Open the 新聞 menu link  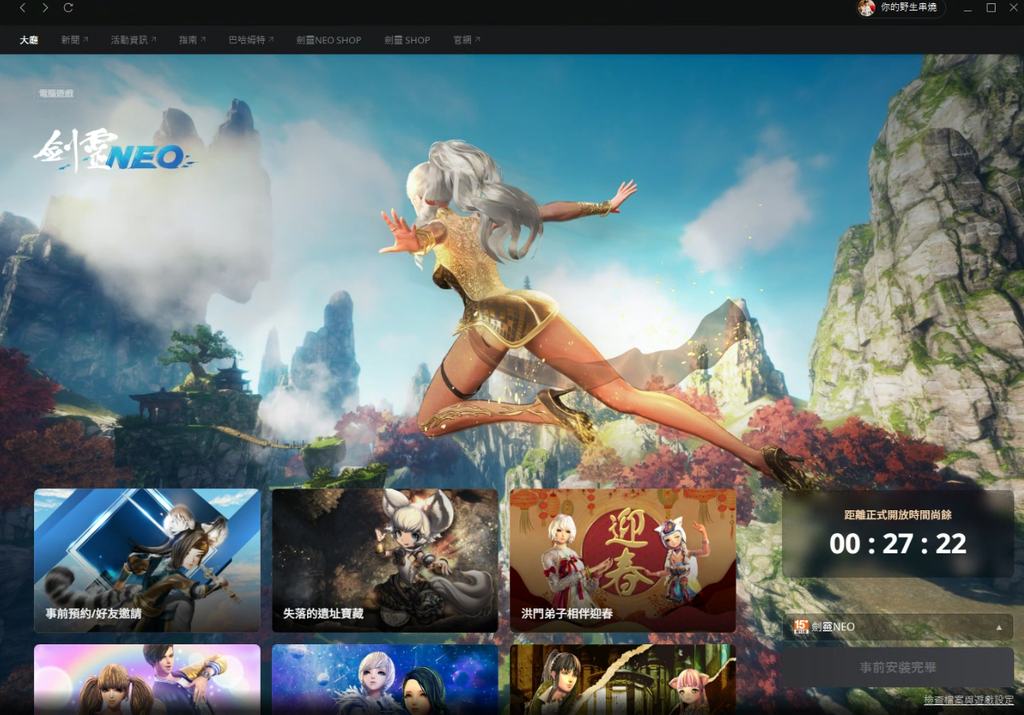click(x=74, y=40)
